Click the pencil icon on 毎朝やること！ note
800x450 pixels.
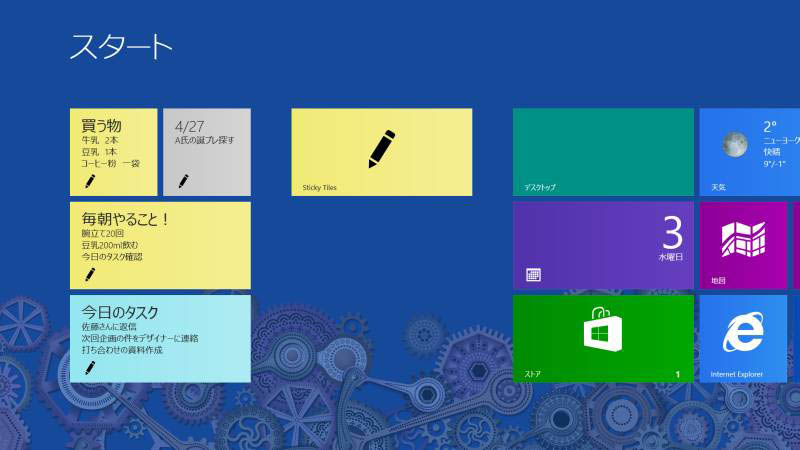pos(90,274)
